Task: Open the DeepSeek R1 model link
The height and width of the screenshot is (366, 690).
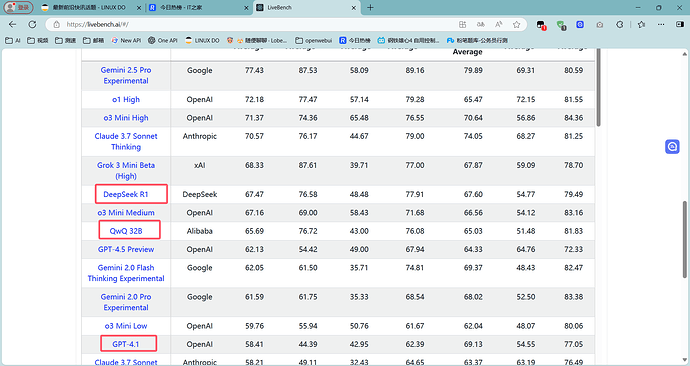Action: tap(126, 194)
